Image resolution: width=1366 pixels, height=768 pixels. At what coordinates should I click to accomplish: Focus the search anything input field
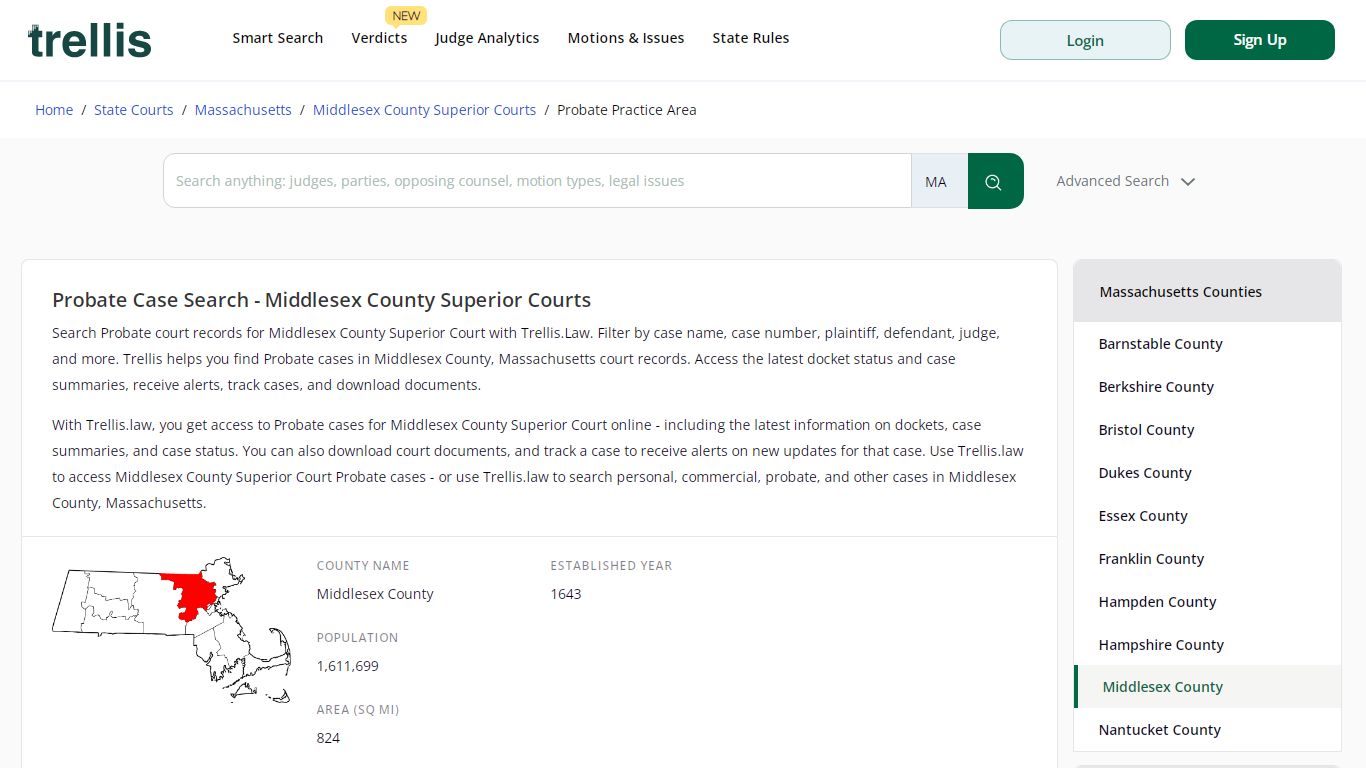coord(538,181)
